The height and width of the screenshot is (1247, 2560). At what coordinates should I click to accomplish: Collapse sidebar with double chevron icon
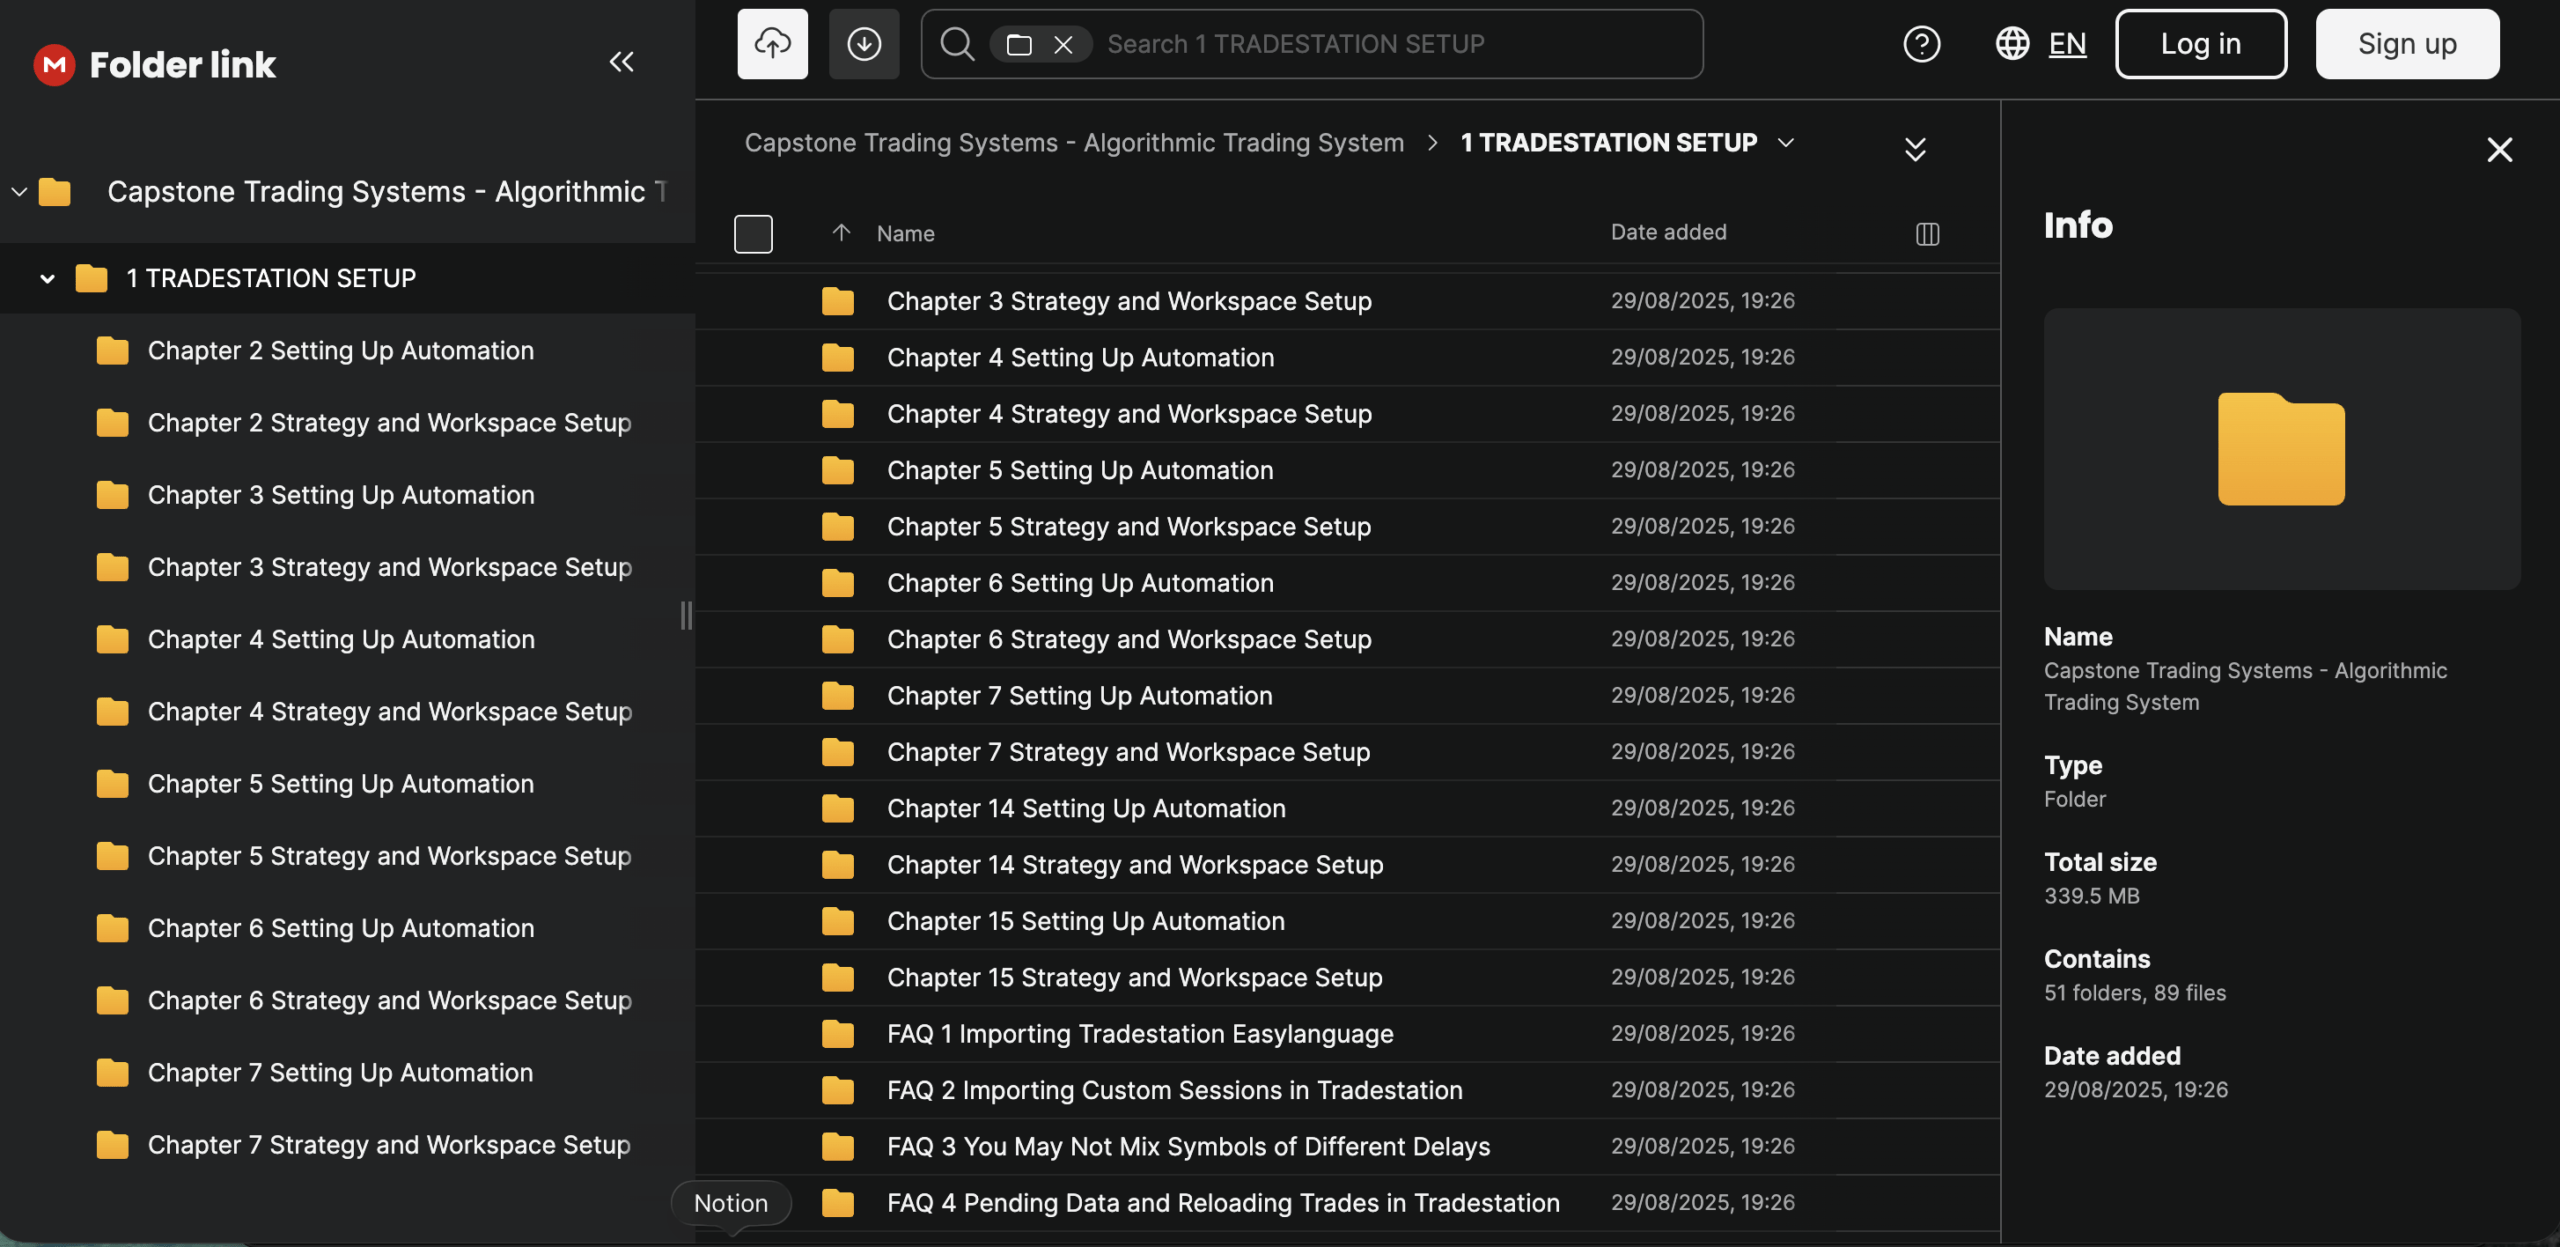(621, 62)
